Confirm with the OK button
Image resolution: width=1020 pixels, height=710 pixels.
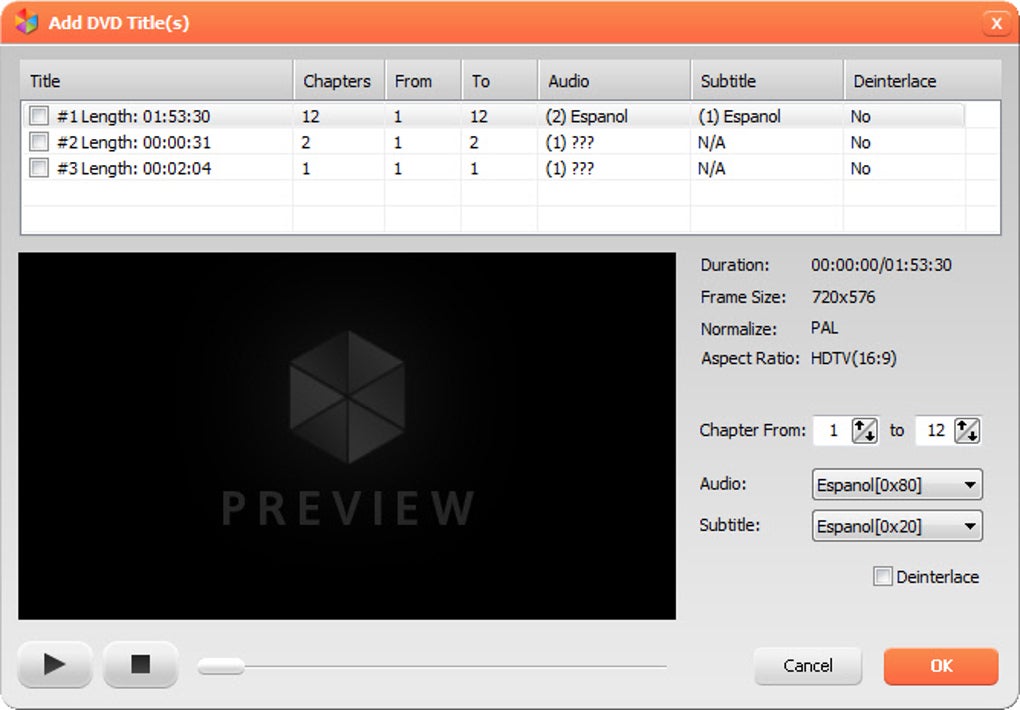pos(941,666)
